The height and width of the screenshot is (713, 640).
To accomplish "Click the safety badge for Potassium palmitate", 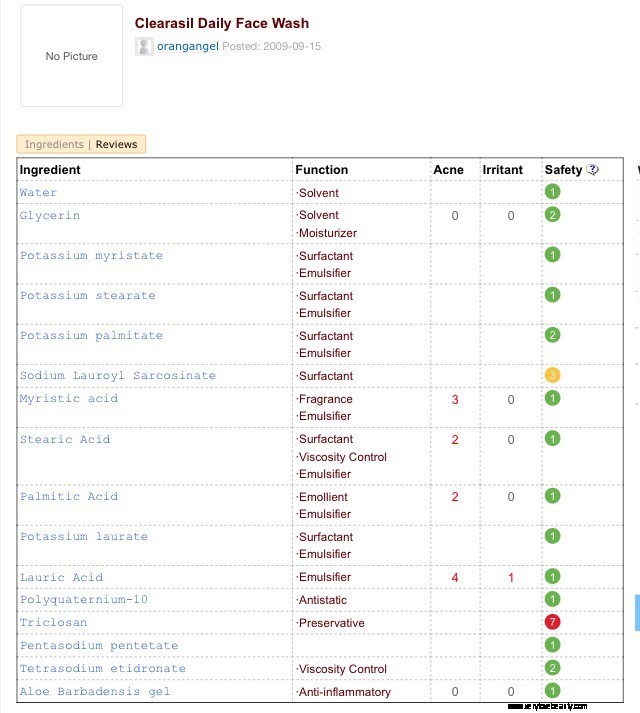I will (552, 335).
